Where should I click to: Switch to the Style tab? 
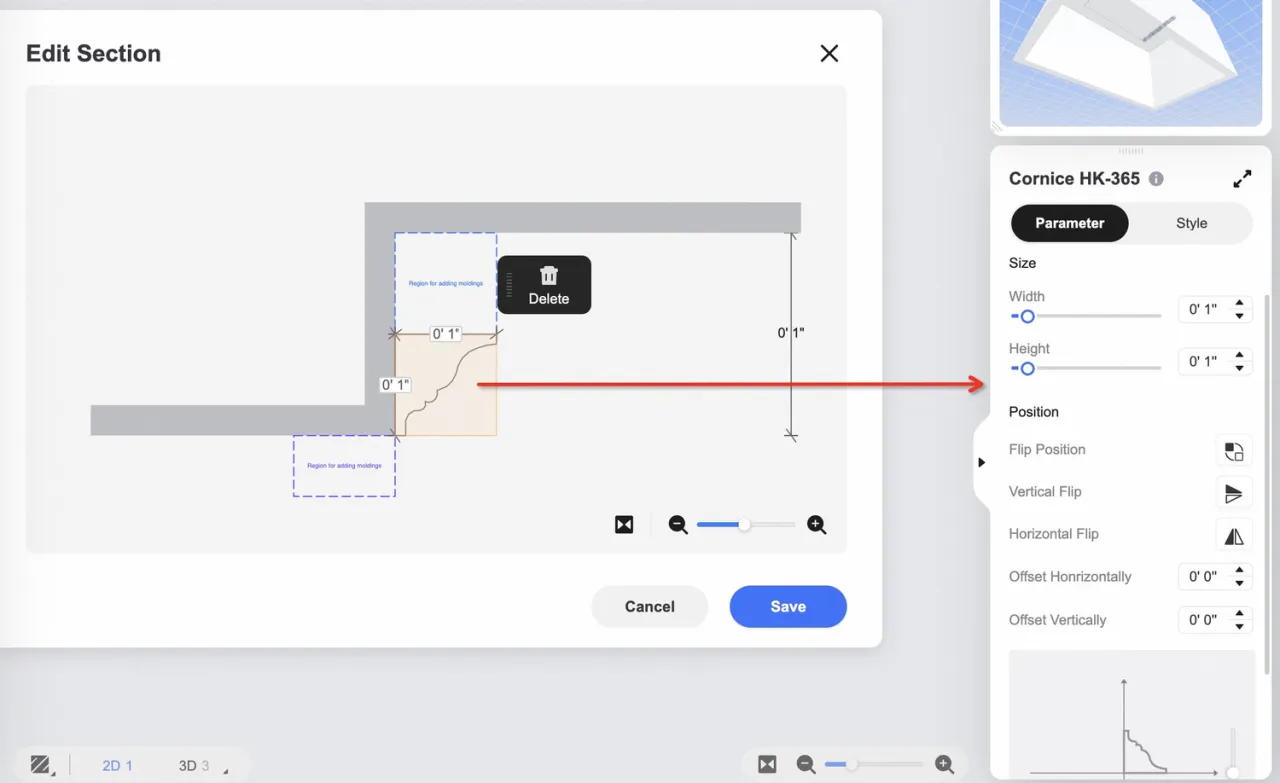1191,223
